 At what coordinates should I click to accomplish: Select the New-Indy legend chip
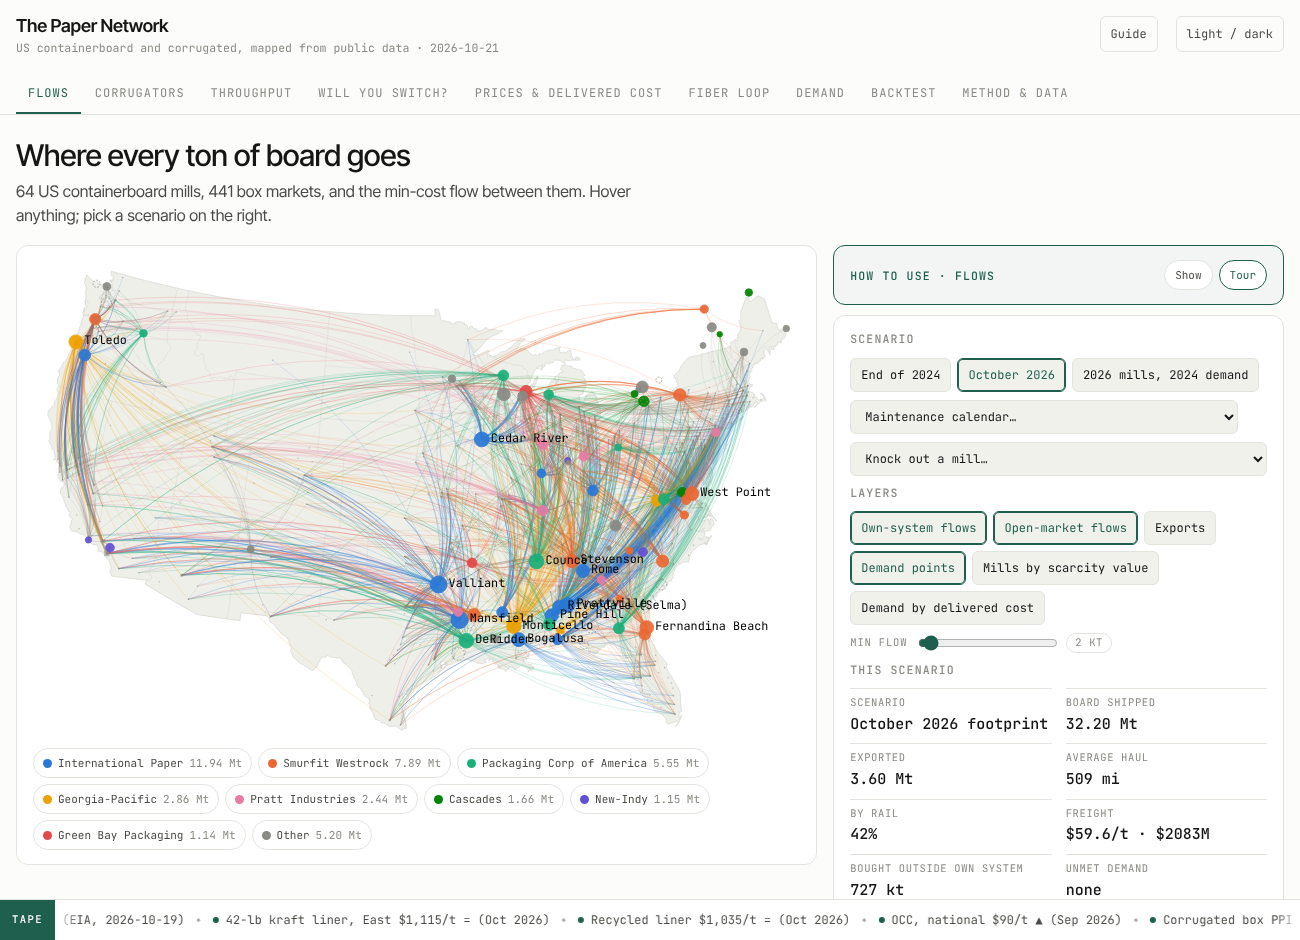(640, 800)
